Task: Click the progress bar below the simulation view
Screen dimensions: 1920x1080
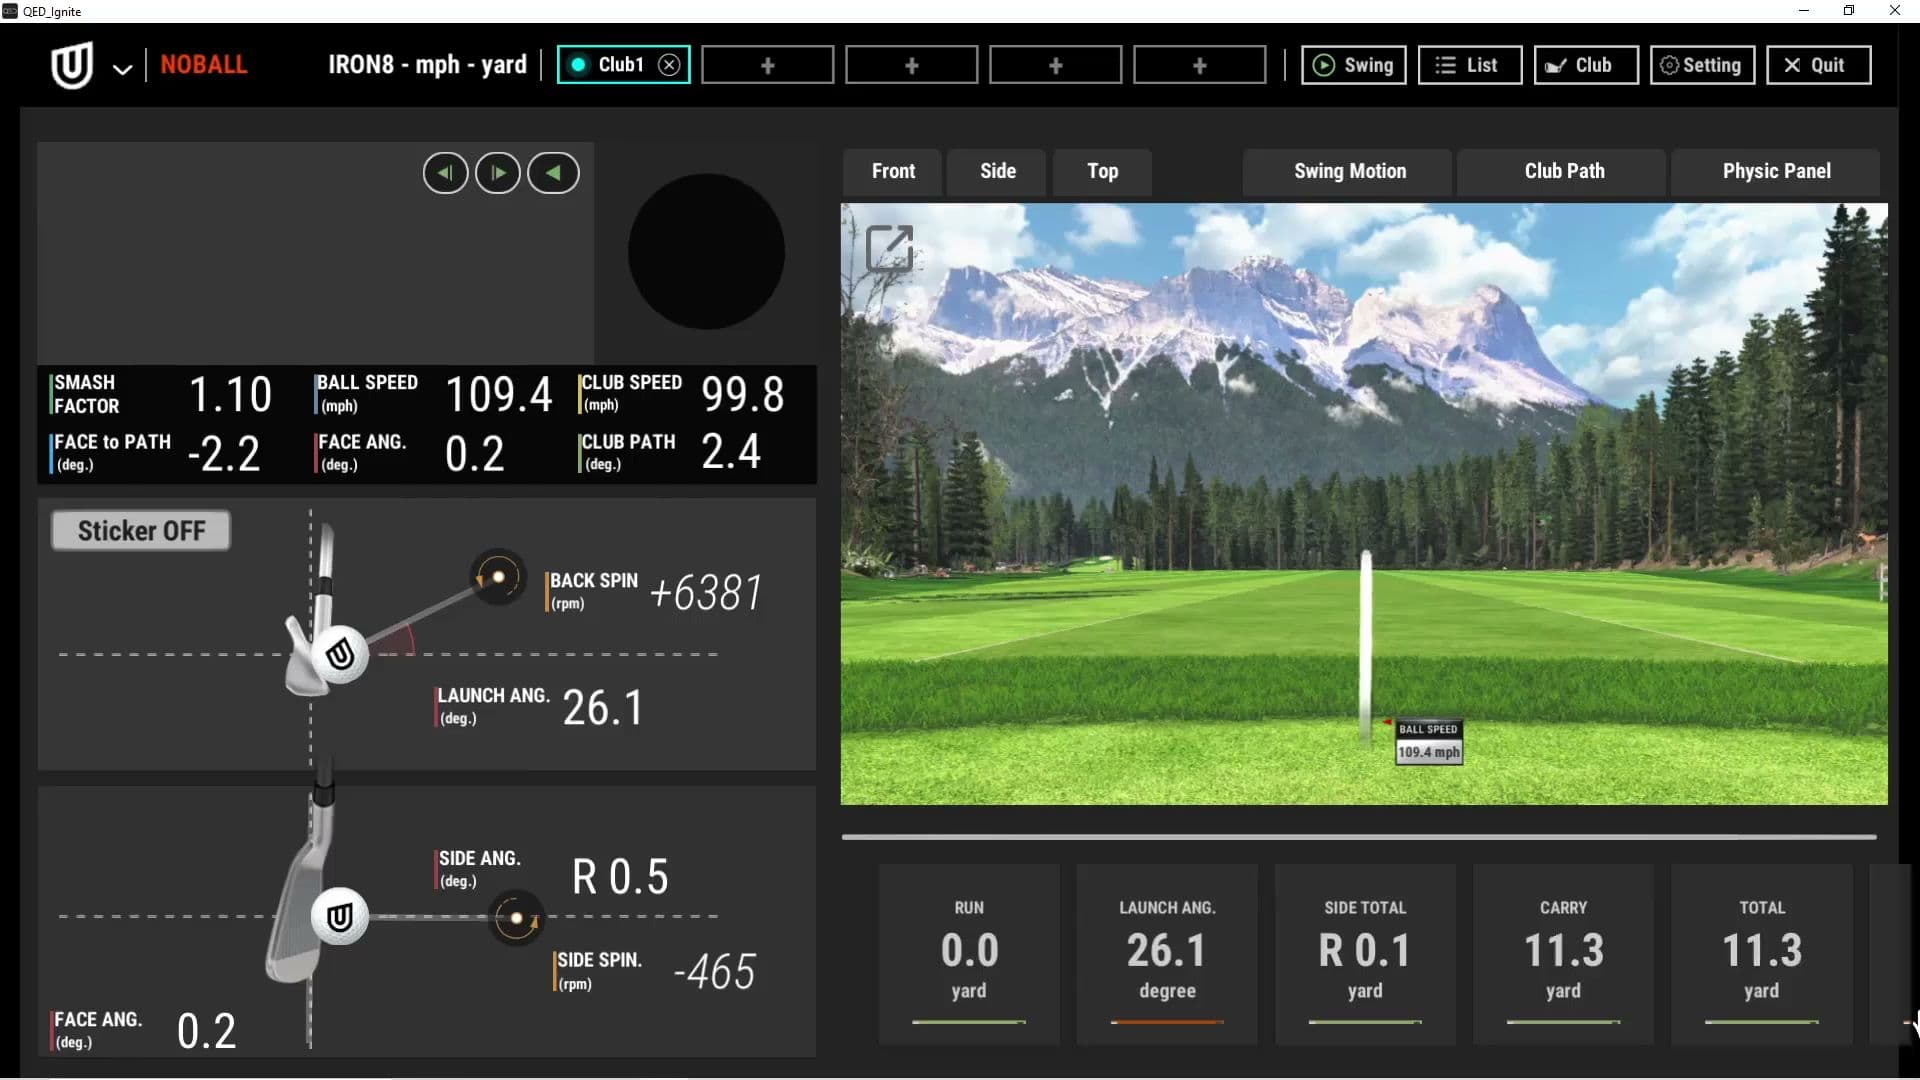Action: pos(1358,836)
